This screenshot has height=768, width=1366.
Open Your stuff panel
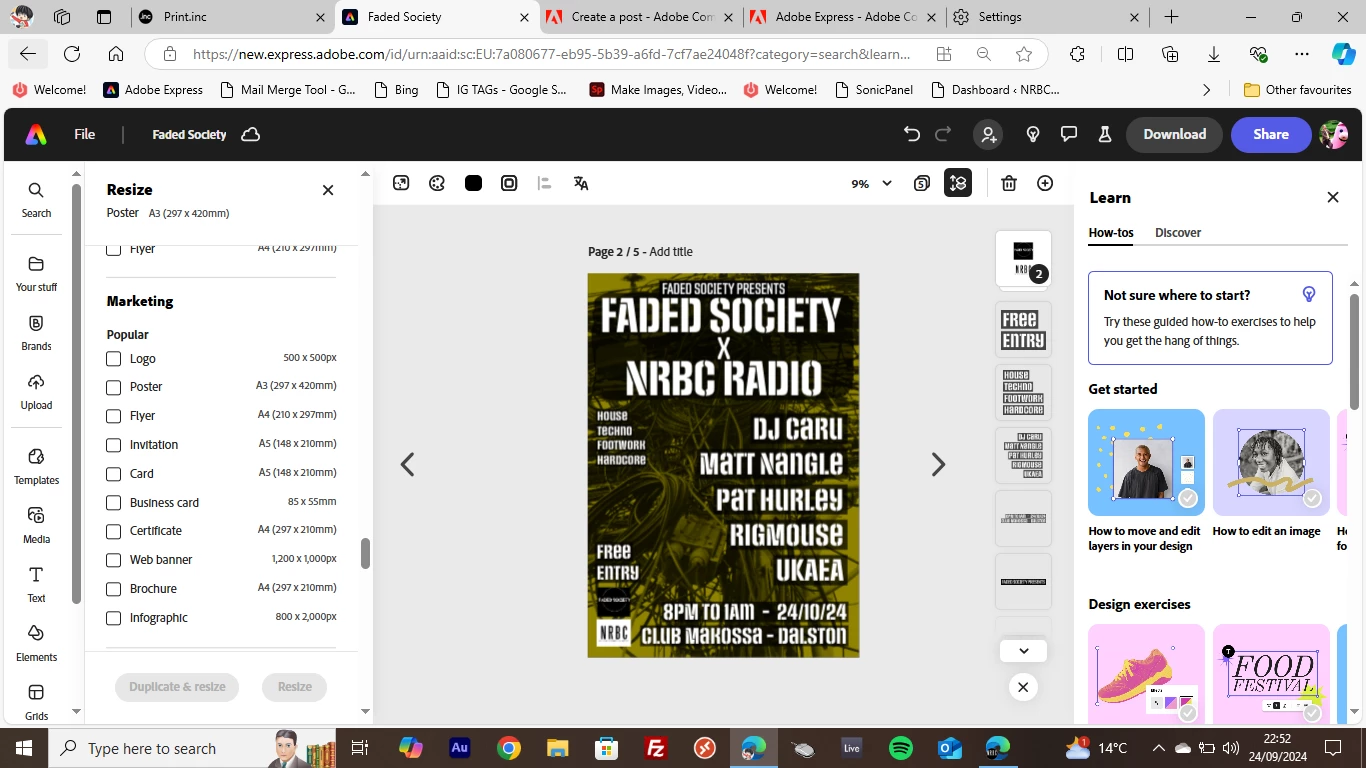pyautogui.click(x=36, y=274)
